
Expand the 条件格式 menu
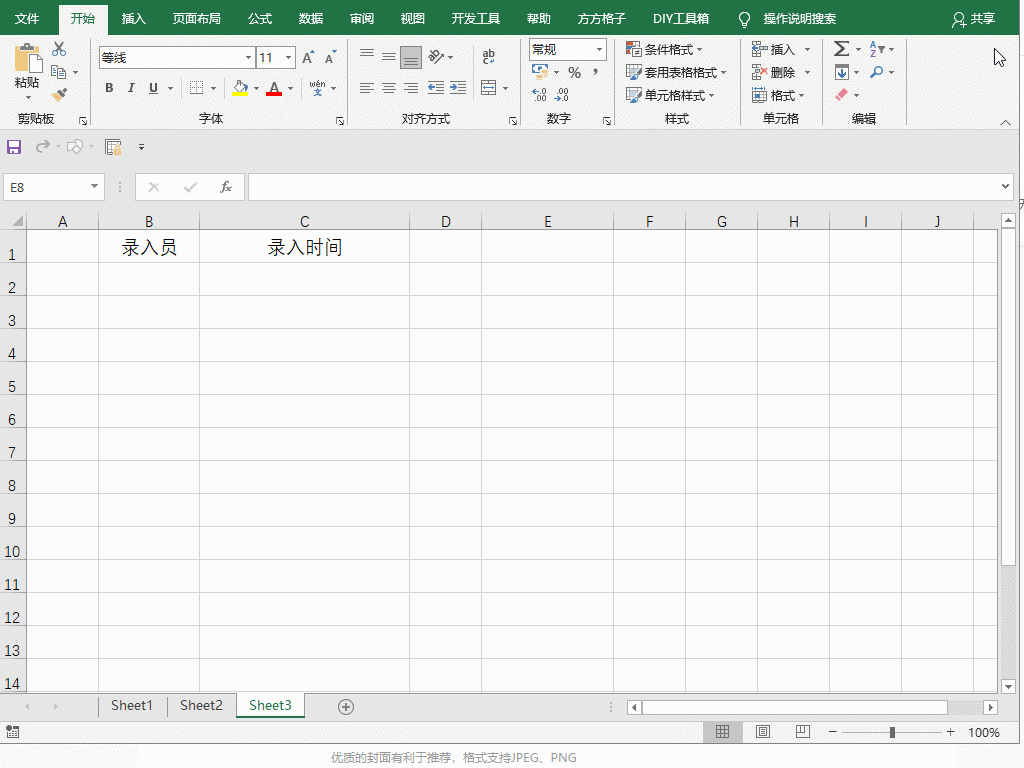tap(664, 49)
